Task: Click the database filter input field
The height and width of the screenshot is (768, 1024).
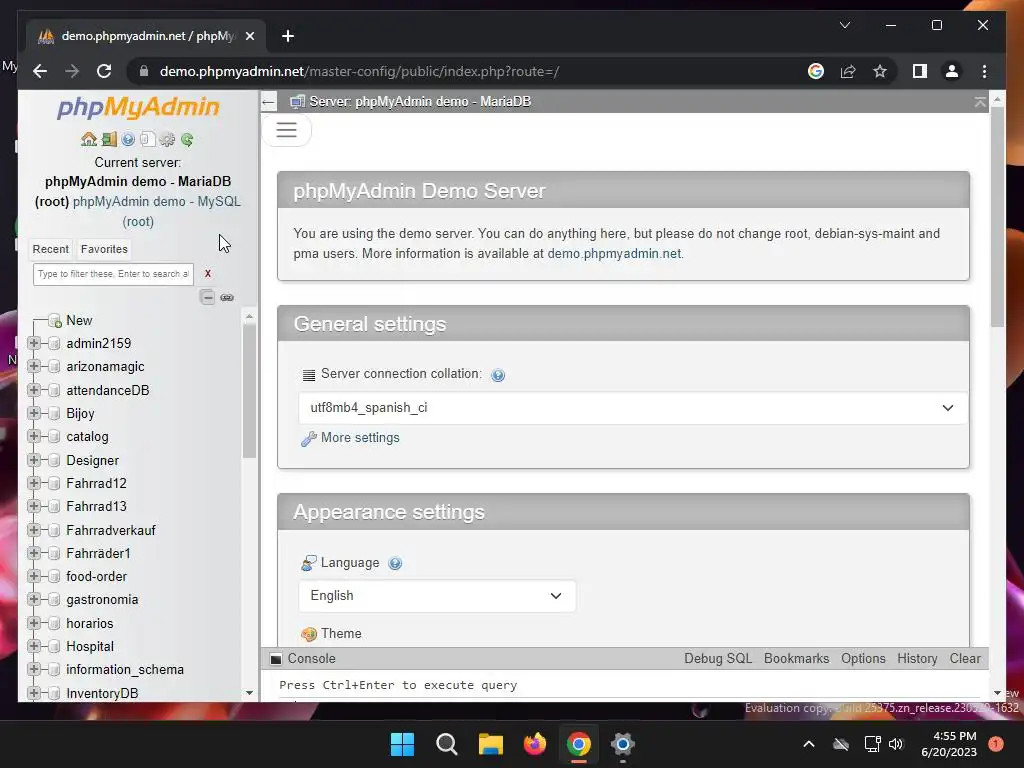Action: (113, 274)
